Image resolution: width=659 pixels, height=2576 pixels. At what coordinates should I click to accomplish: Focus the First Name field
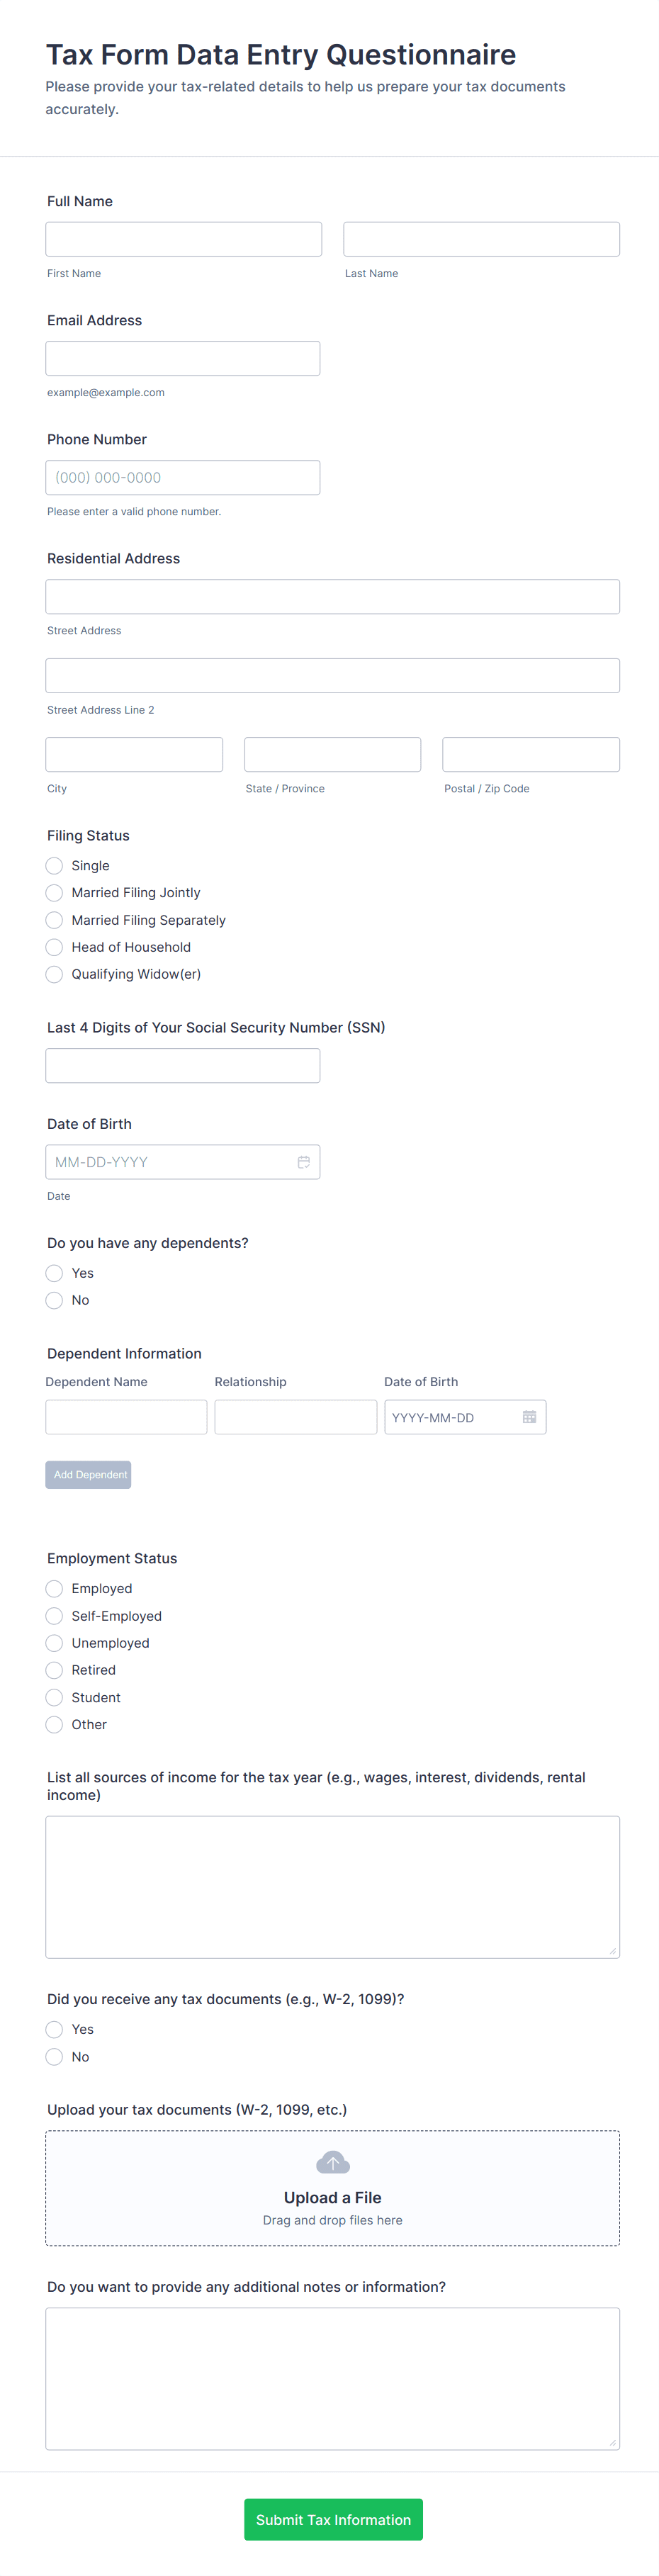click(183, 240)
